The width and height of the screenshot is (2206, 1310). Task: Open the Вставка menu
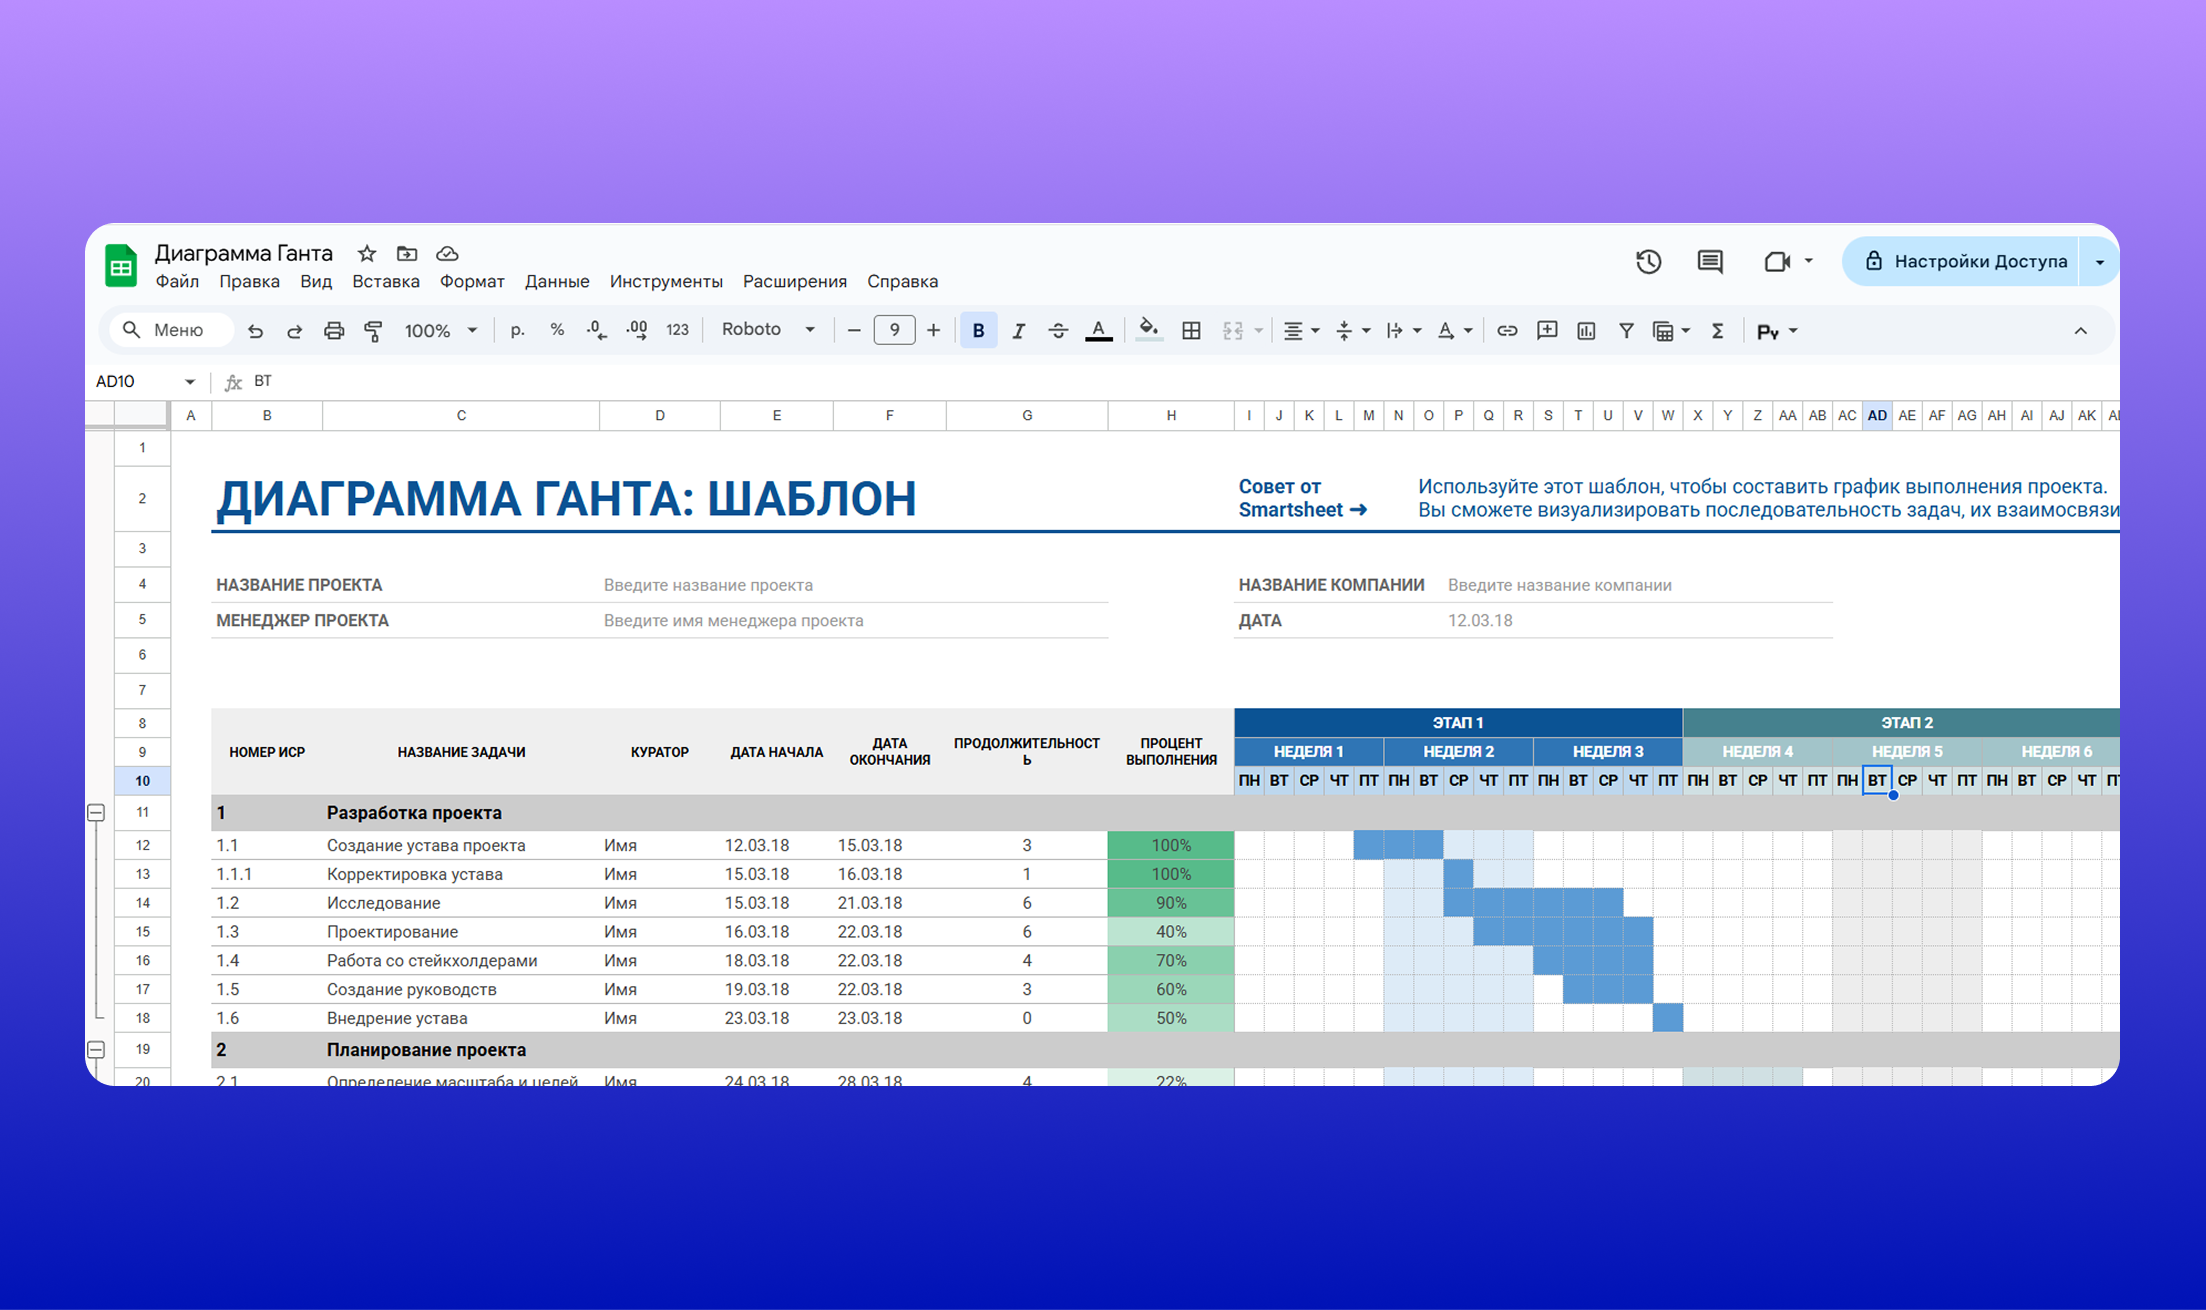pyautogui.click(x=386, y=281)
